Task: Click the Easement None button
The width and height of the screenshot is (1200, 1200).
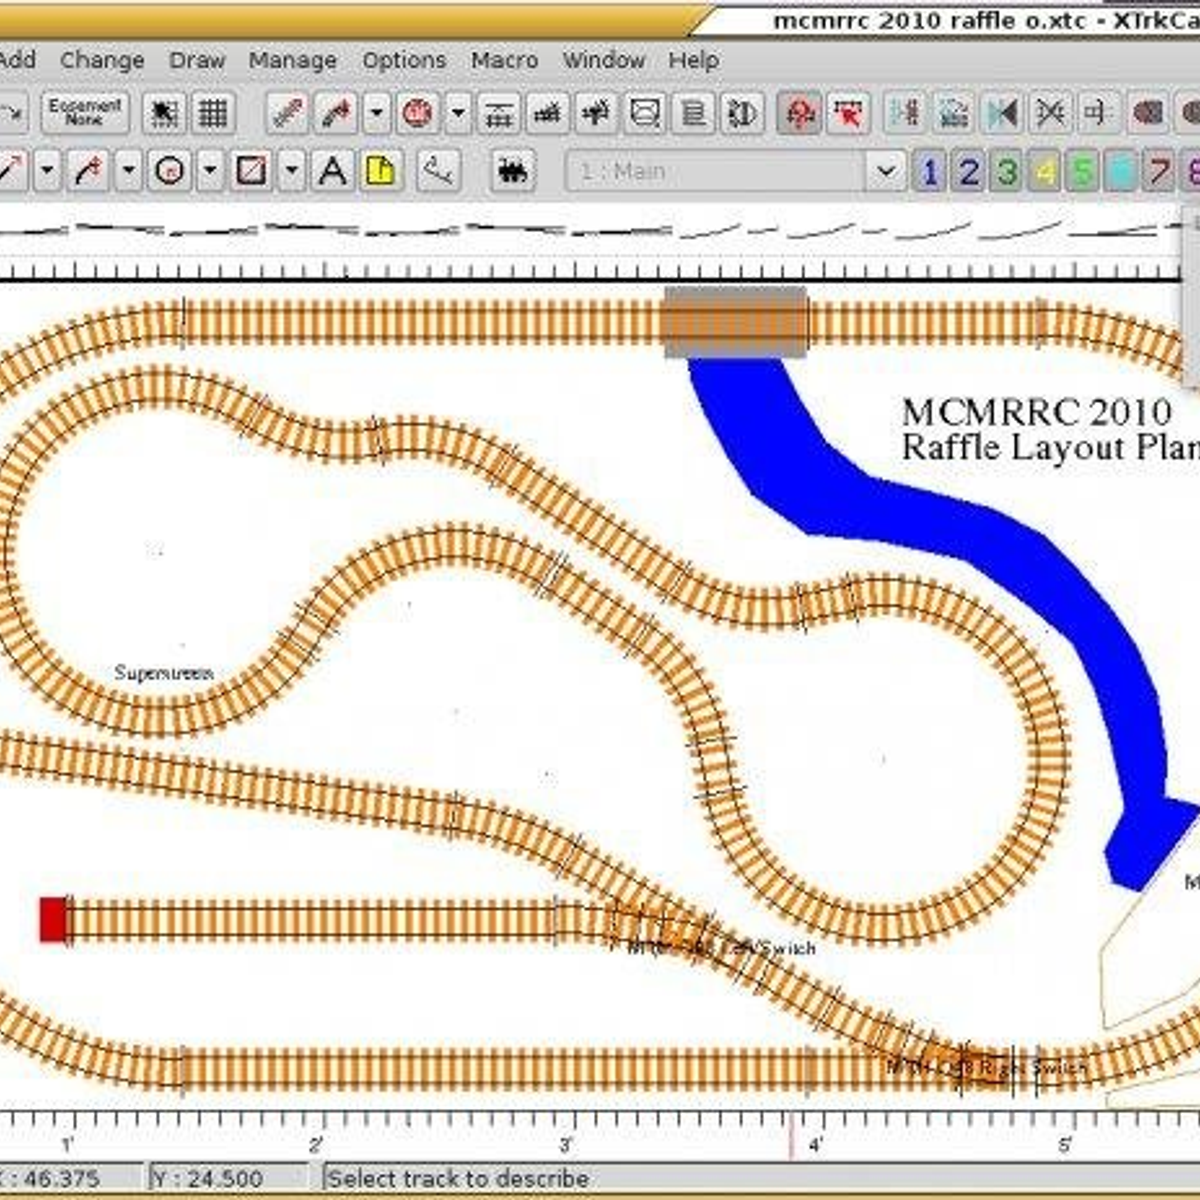Action: click(85, 112)
